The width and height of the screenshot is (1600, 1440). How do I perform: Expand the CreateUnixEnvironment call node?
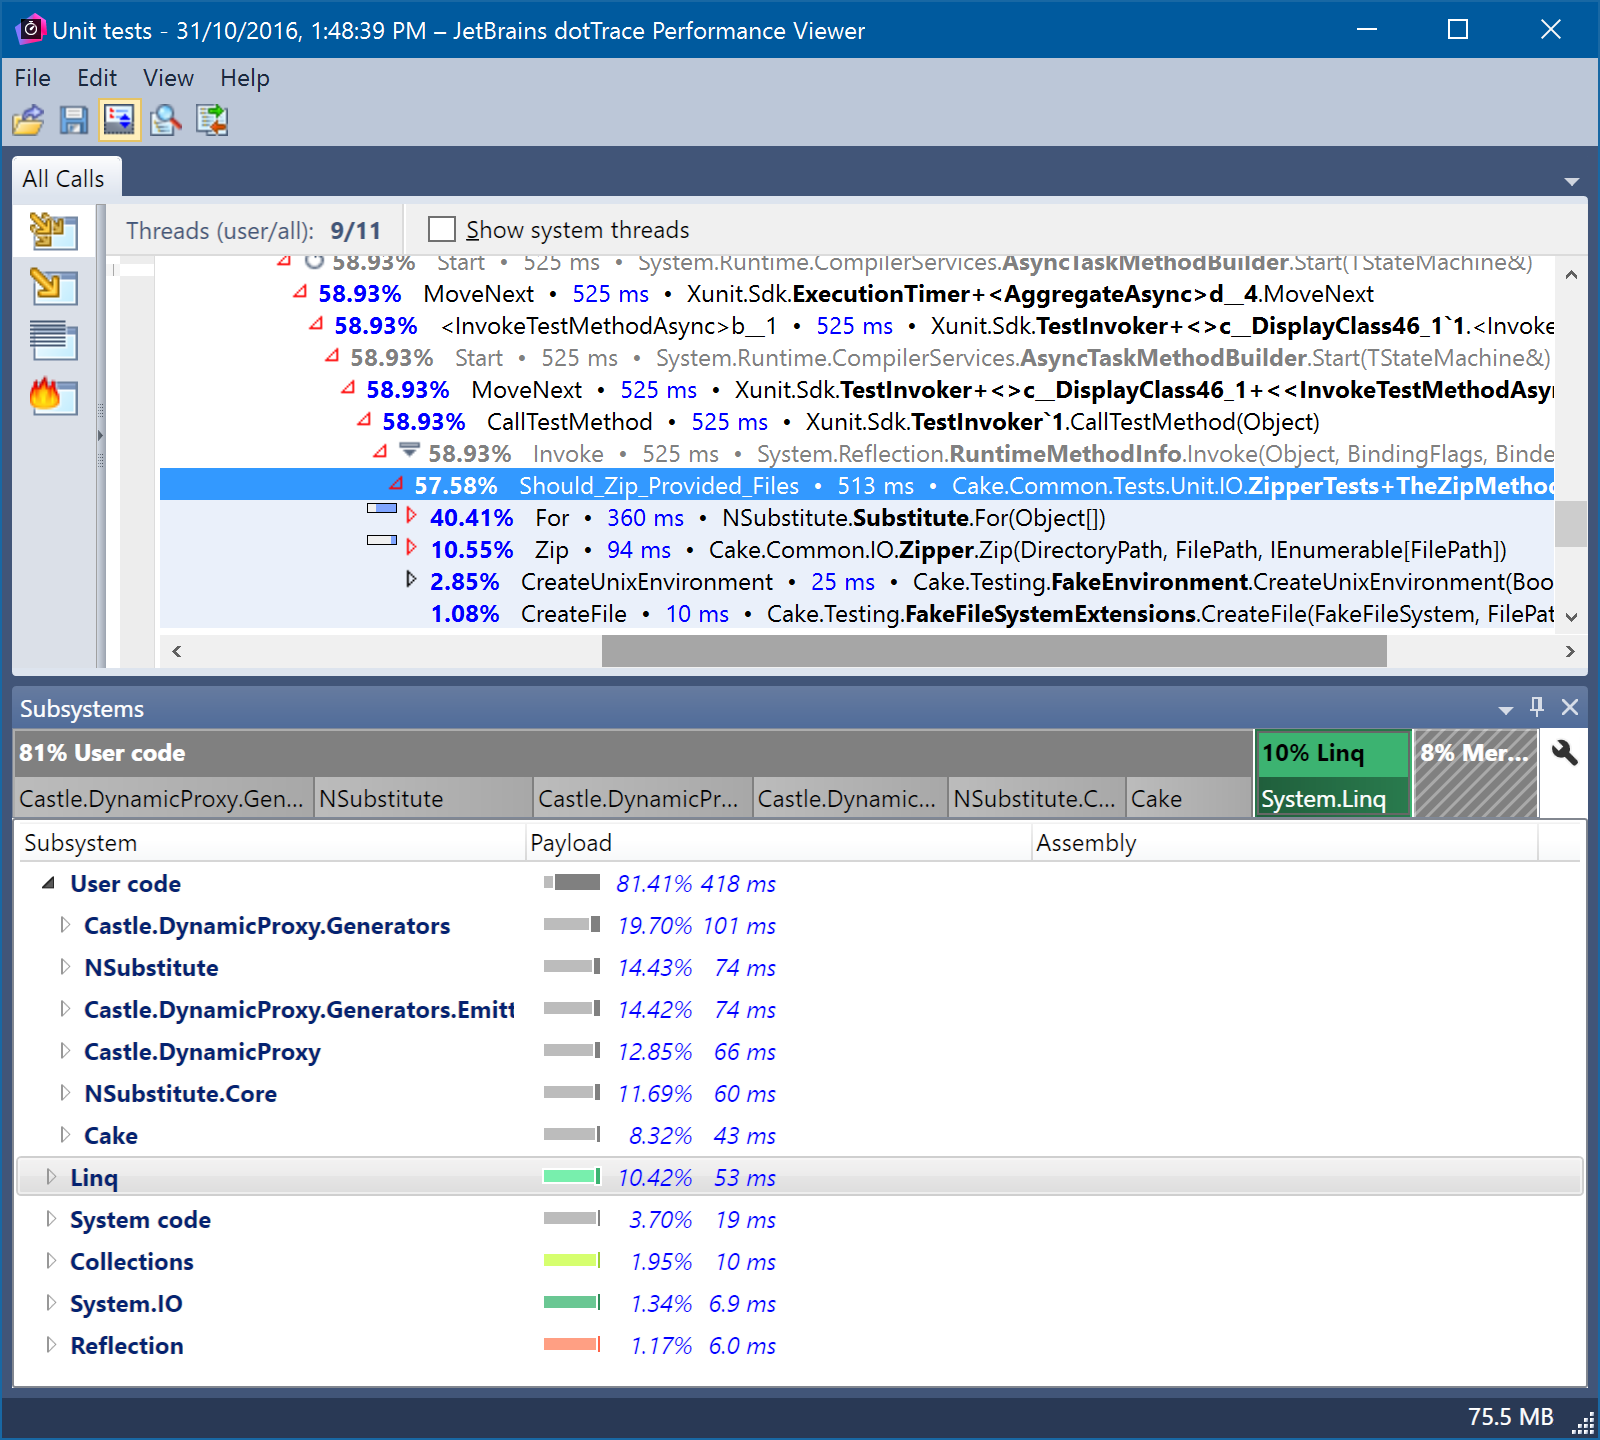tap(411, 580)
